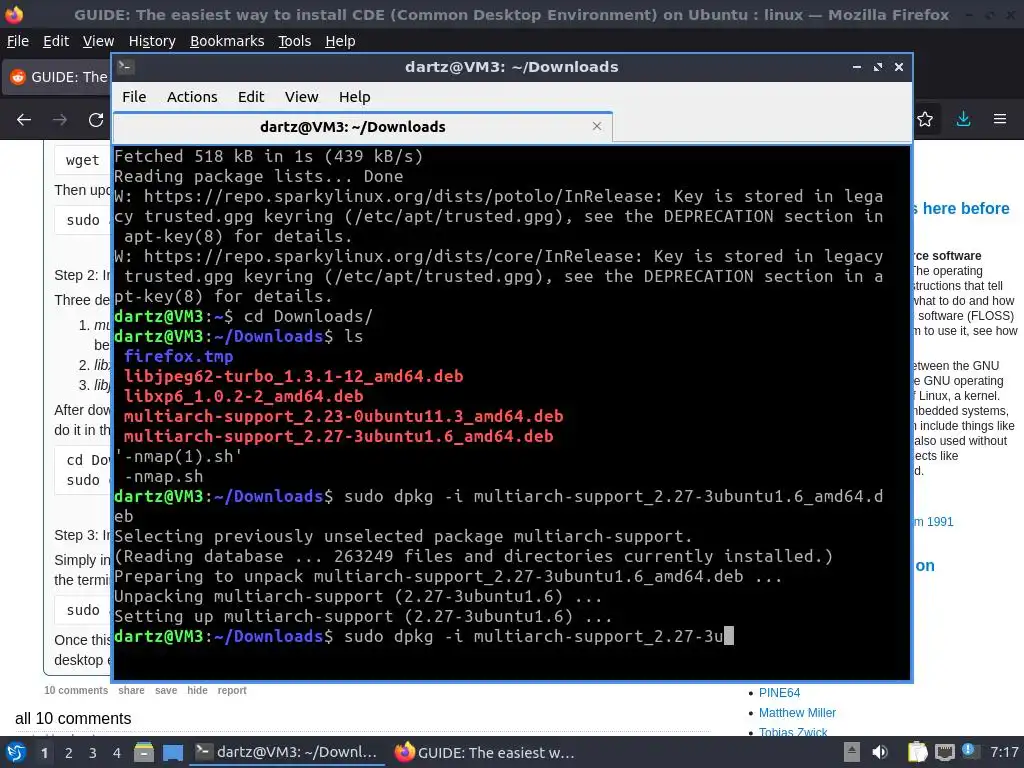Viewport: 1024px width, 768px height.
Task: Open the Matthew Miller sidebar link
Action: (x=797, y=713)
